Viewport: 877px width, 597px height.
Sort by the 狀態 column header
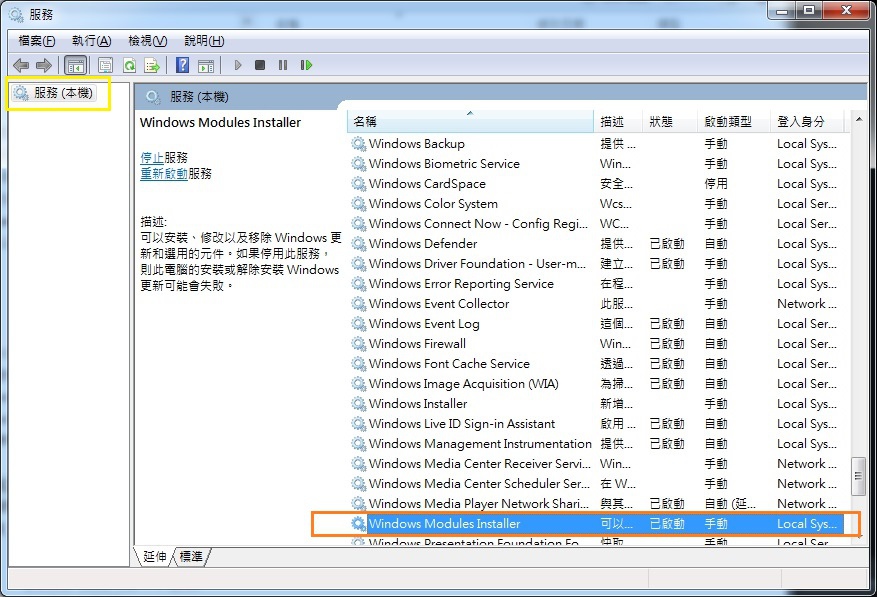pos(669,121)
